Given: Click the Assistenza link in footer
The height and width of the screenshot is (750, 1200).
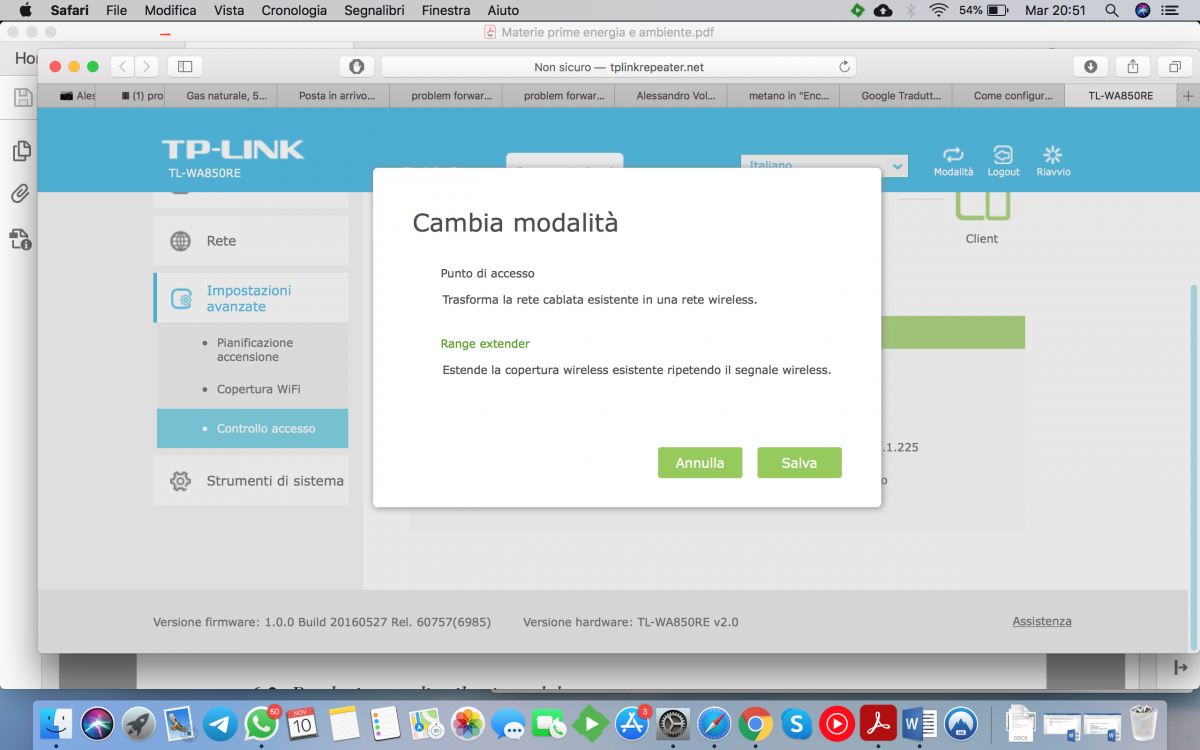Looking at the screenshot, I should pos(1042,621).
